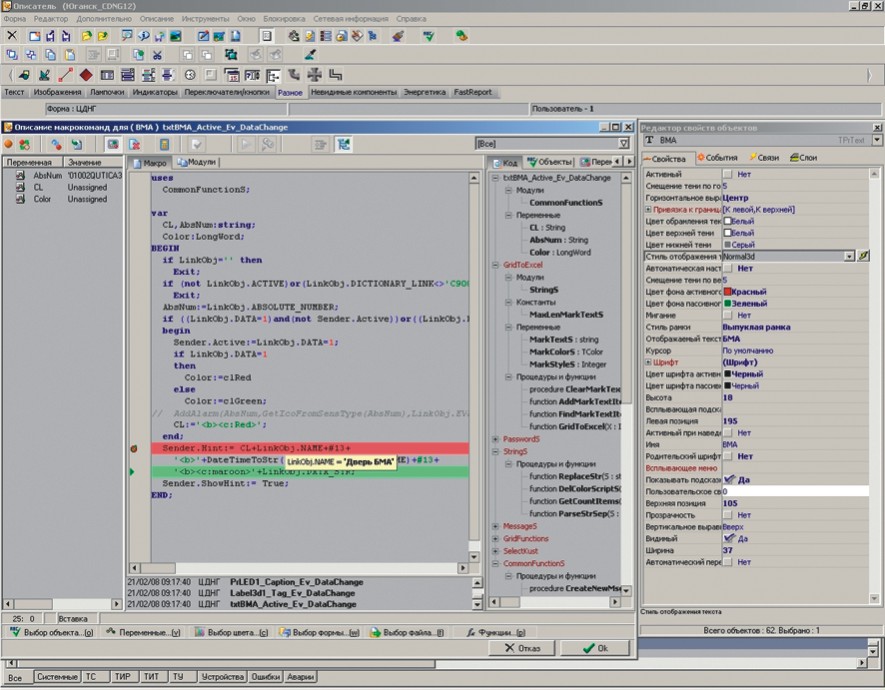Click the new form icon in the top toolbar
The width and height of the screenshot is (885, 690).
tap(35, 36)
